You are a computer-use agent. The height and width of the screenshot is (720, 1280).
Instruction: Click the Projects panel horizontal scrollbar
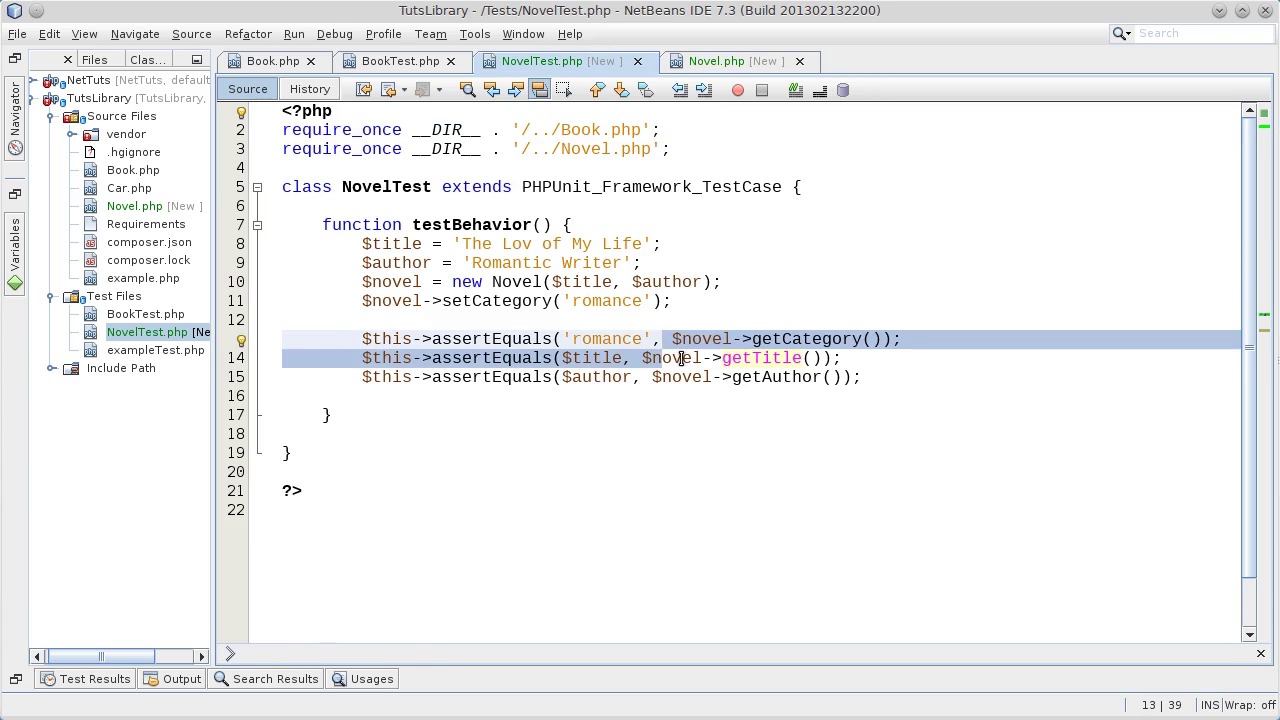(x=100, y=656)
